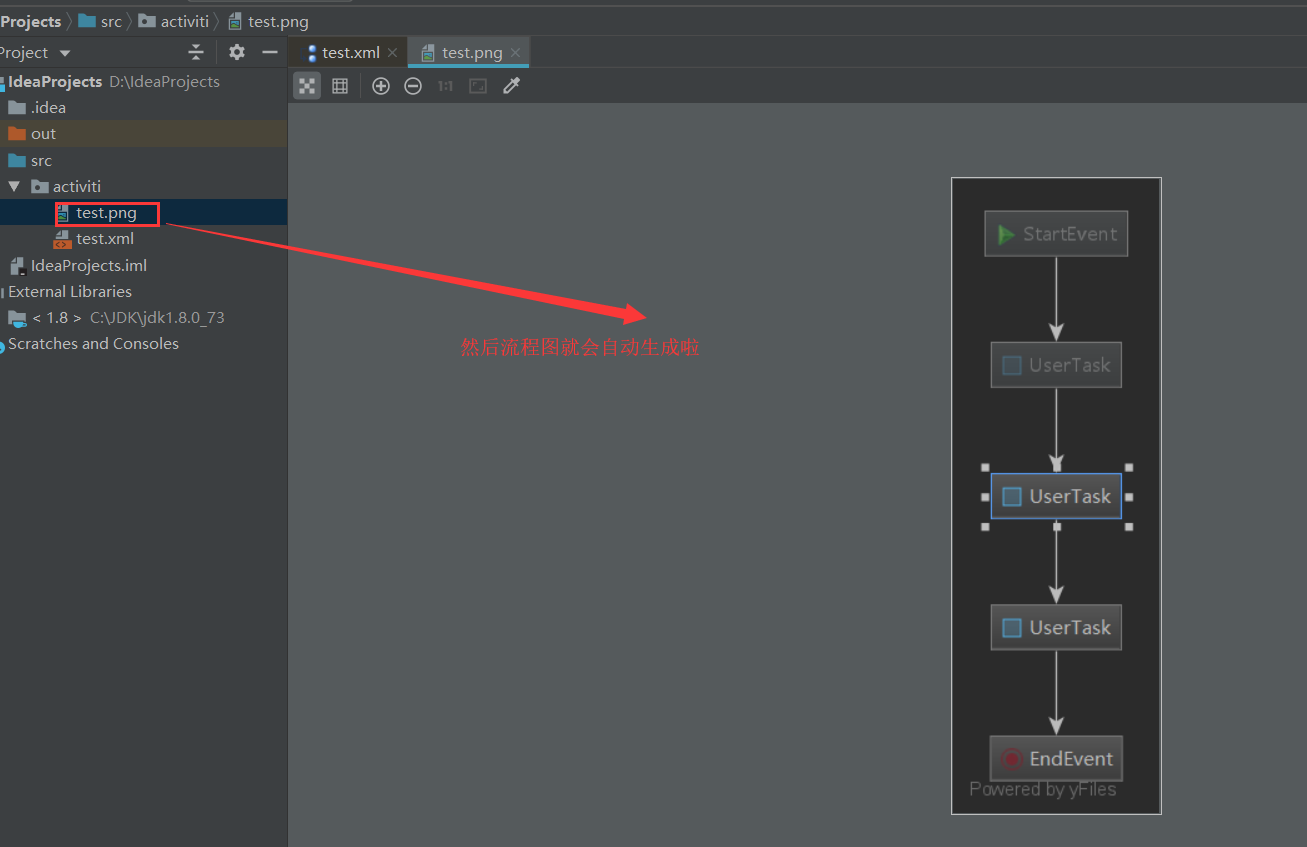Click the test.png breadcrumb

click(x=268, y=21)
